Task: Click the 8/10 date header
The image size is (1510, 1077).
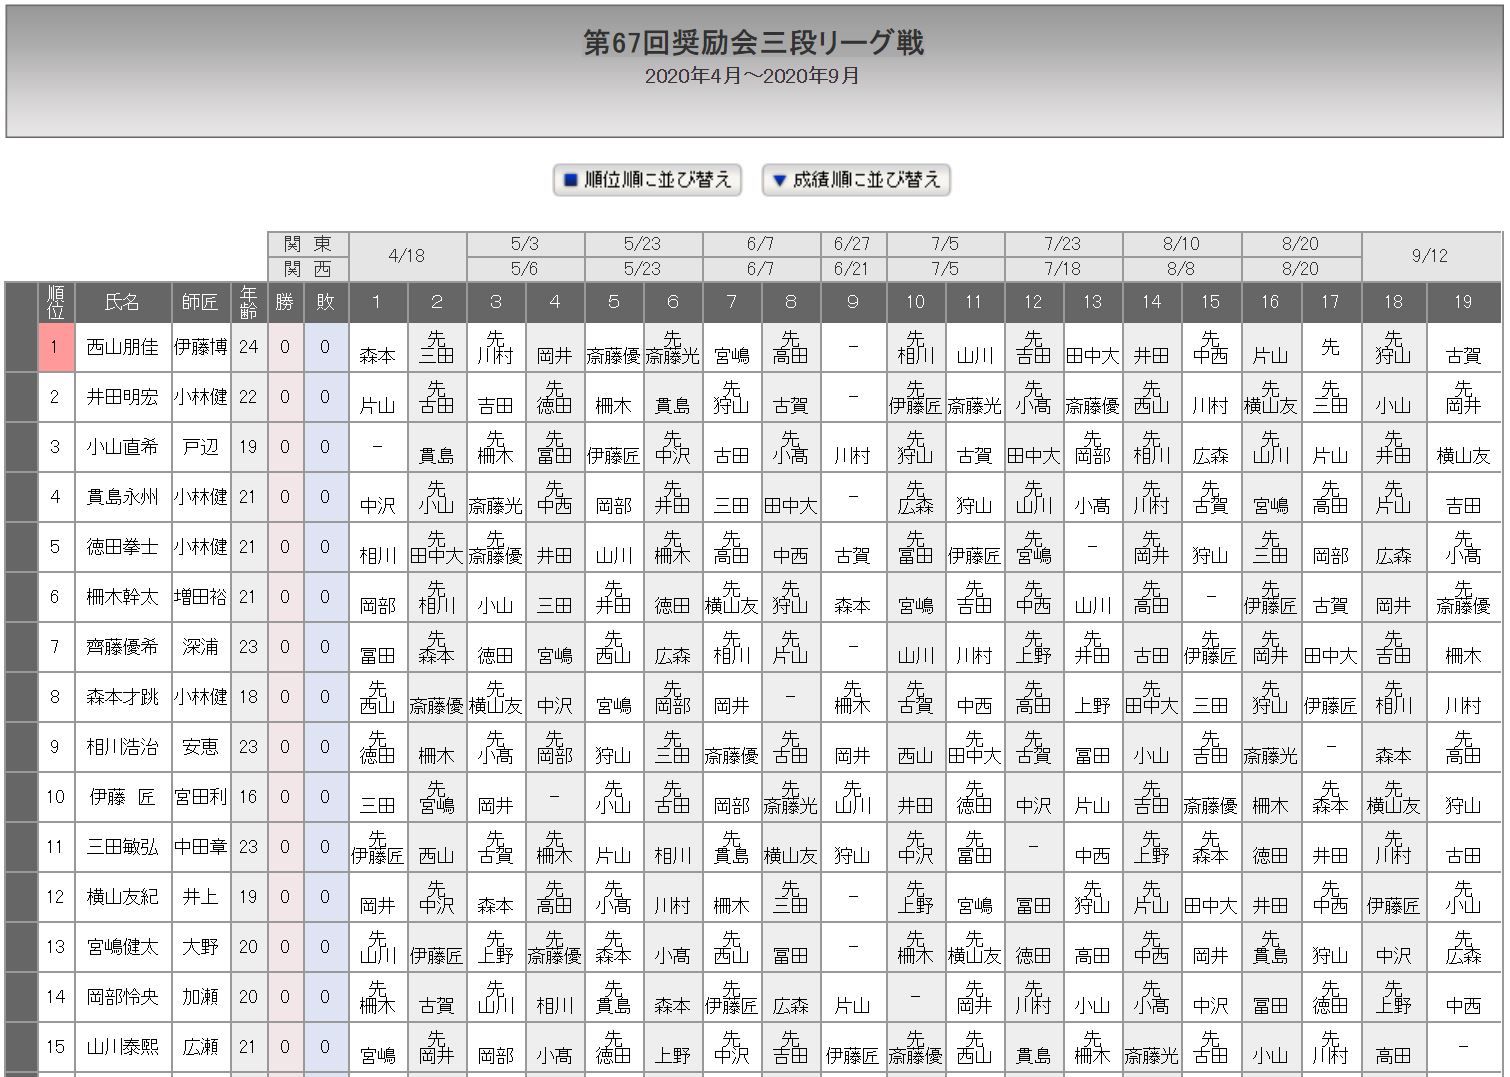Action: click(x=1181, y=244)
